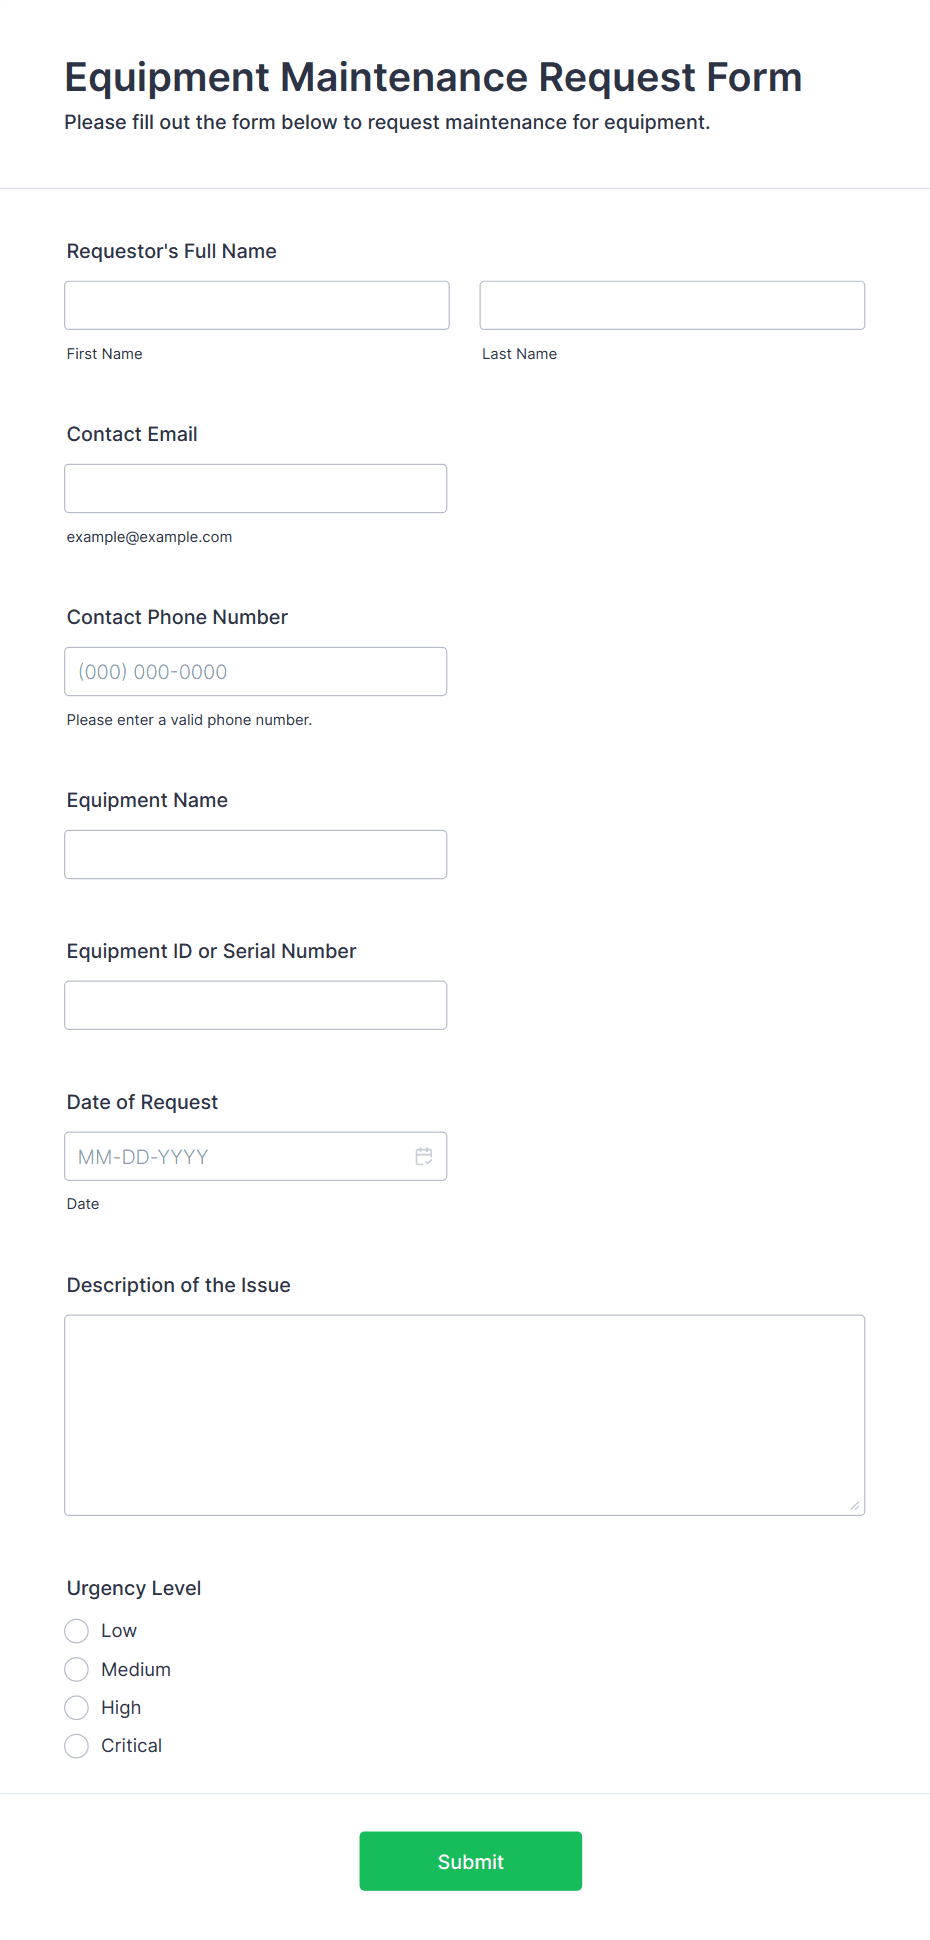Click the Equipment Maintenance Request Form heading
Image resolution: width=930 pixels, height=1940 pixels.
433,77
